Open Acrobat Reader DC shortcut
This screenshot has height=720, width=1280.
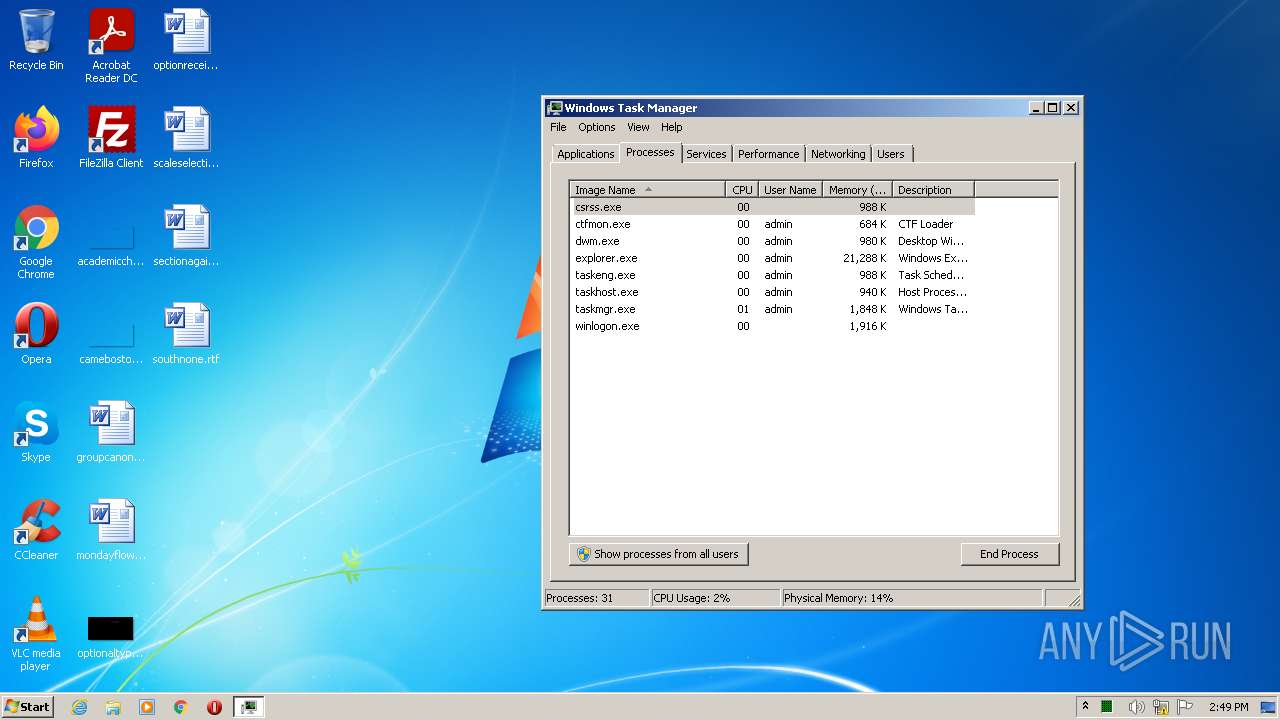click(x=111, y=46)
